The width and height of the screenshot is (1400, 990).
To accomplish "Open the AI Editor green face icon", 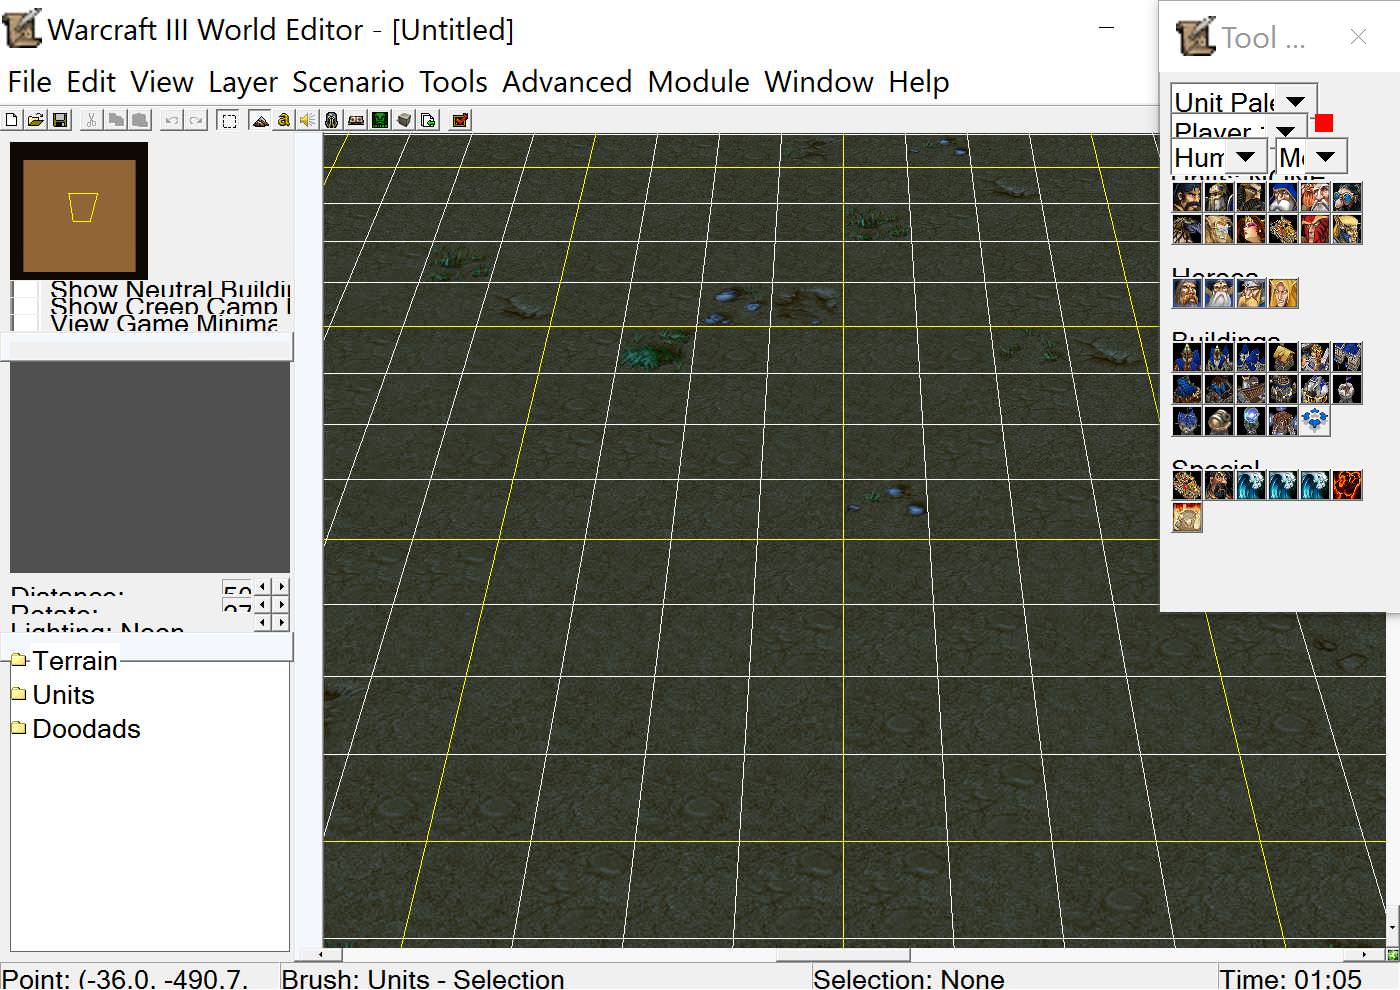I will click(x=379, y=120).
